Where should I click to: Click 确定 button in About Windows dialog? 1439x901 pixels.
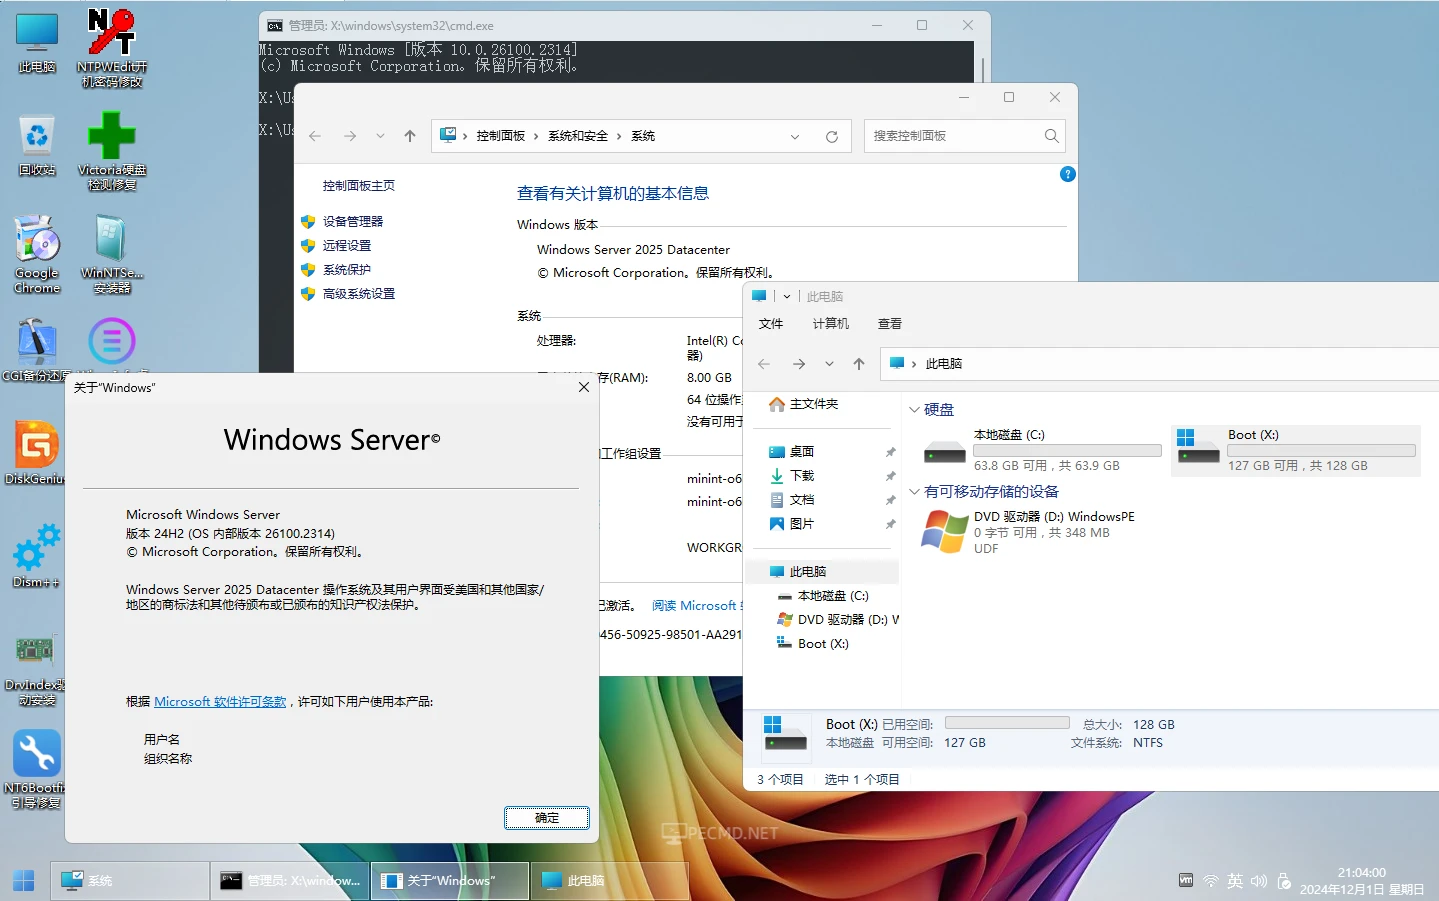547,818
